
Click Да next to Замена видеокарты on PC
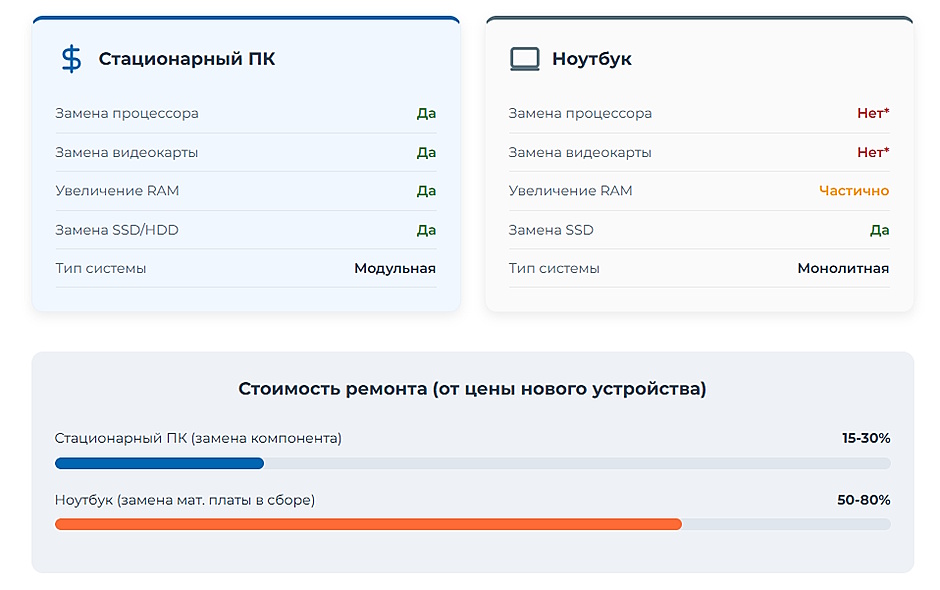[426, 152]
